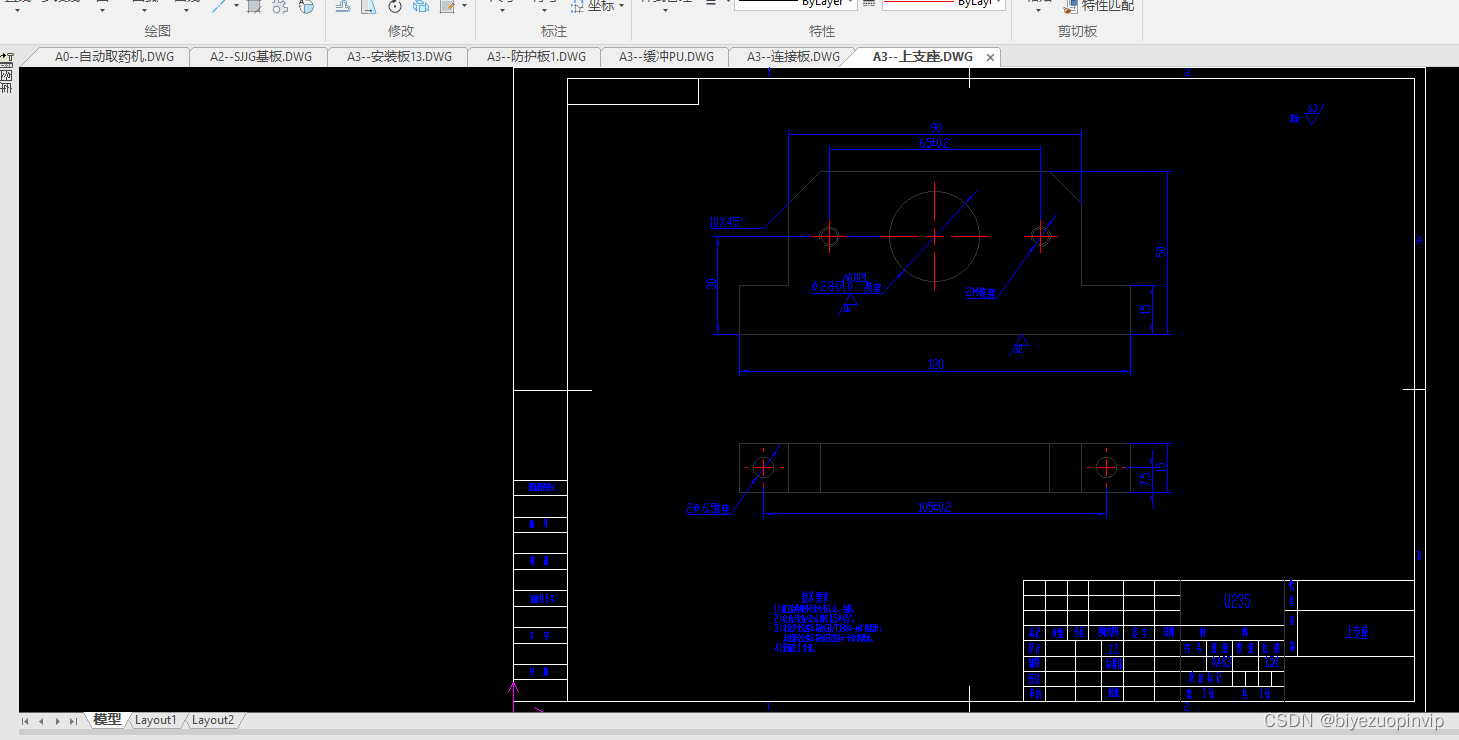Viewport: 1459px width, 740px height.
Task: Select the 上支座 part name in title block
Action: pyautogui.click(x=1356, y=633)
